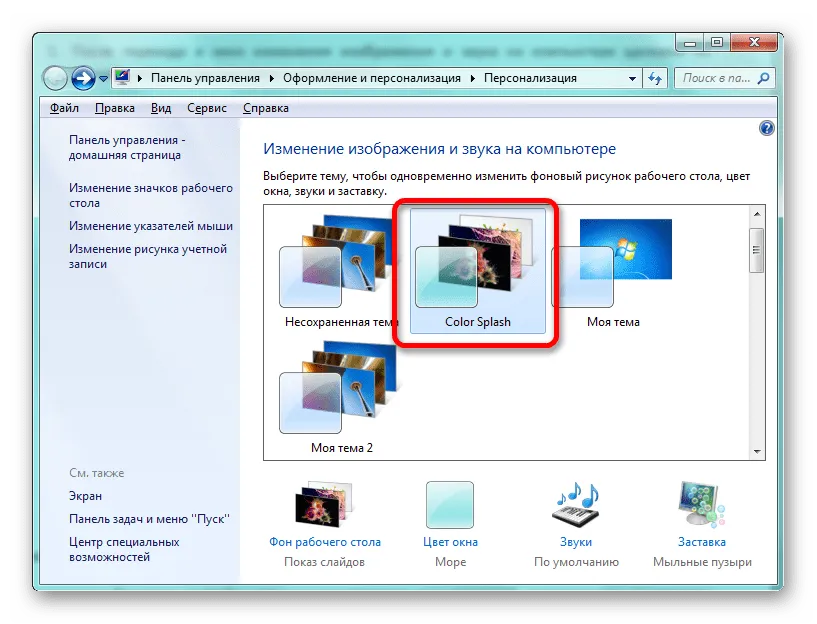The image size is (817, 624).
Task: Click the theme list scrollbar thumb
Action: coord(757,250)
